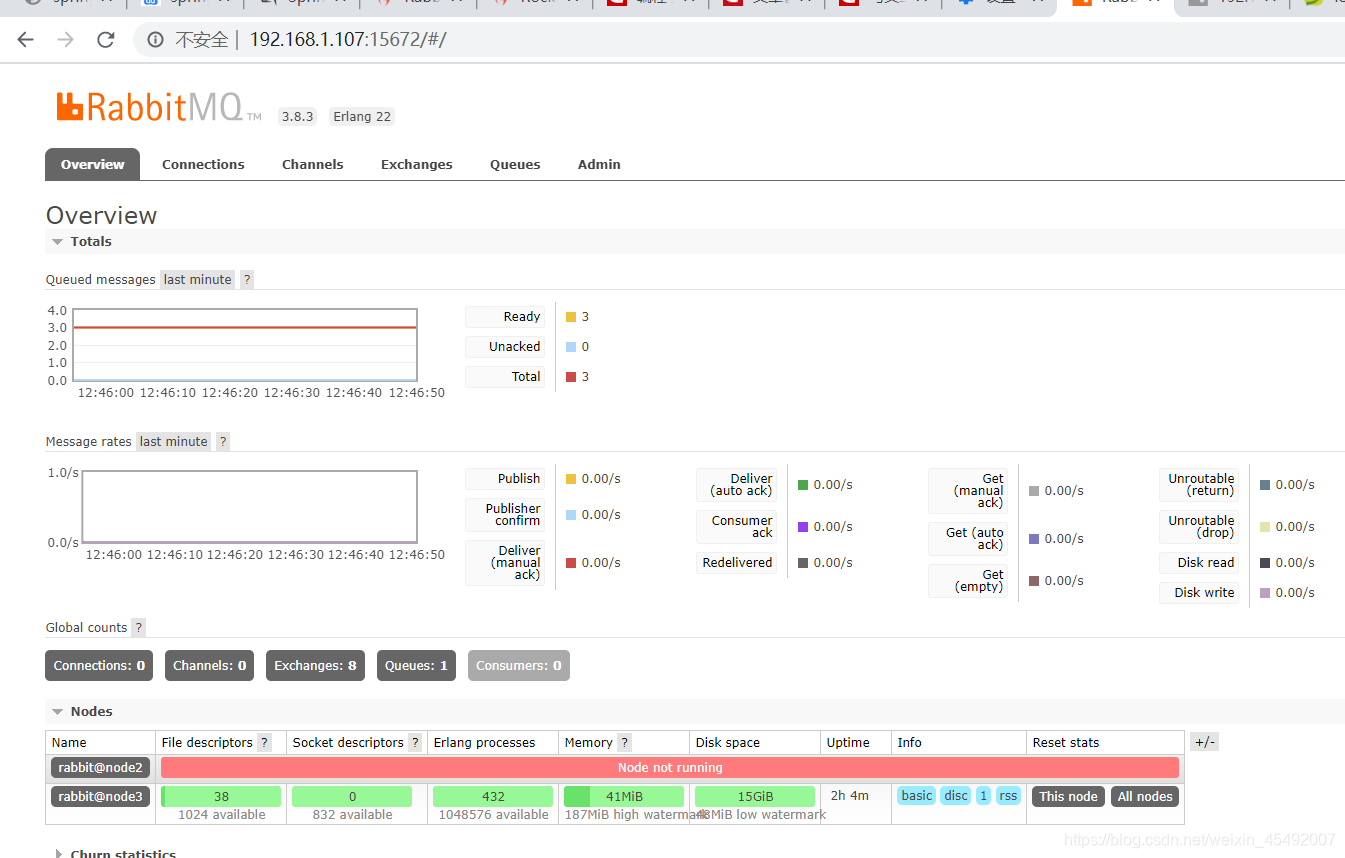Click the RabbitMQ logo
Viewport: 1345px width, 858px height.
coord(159,107)
